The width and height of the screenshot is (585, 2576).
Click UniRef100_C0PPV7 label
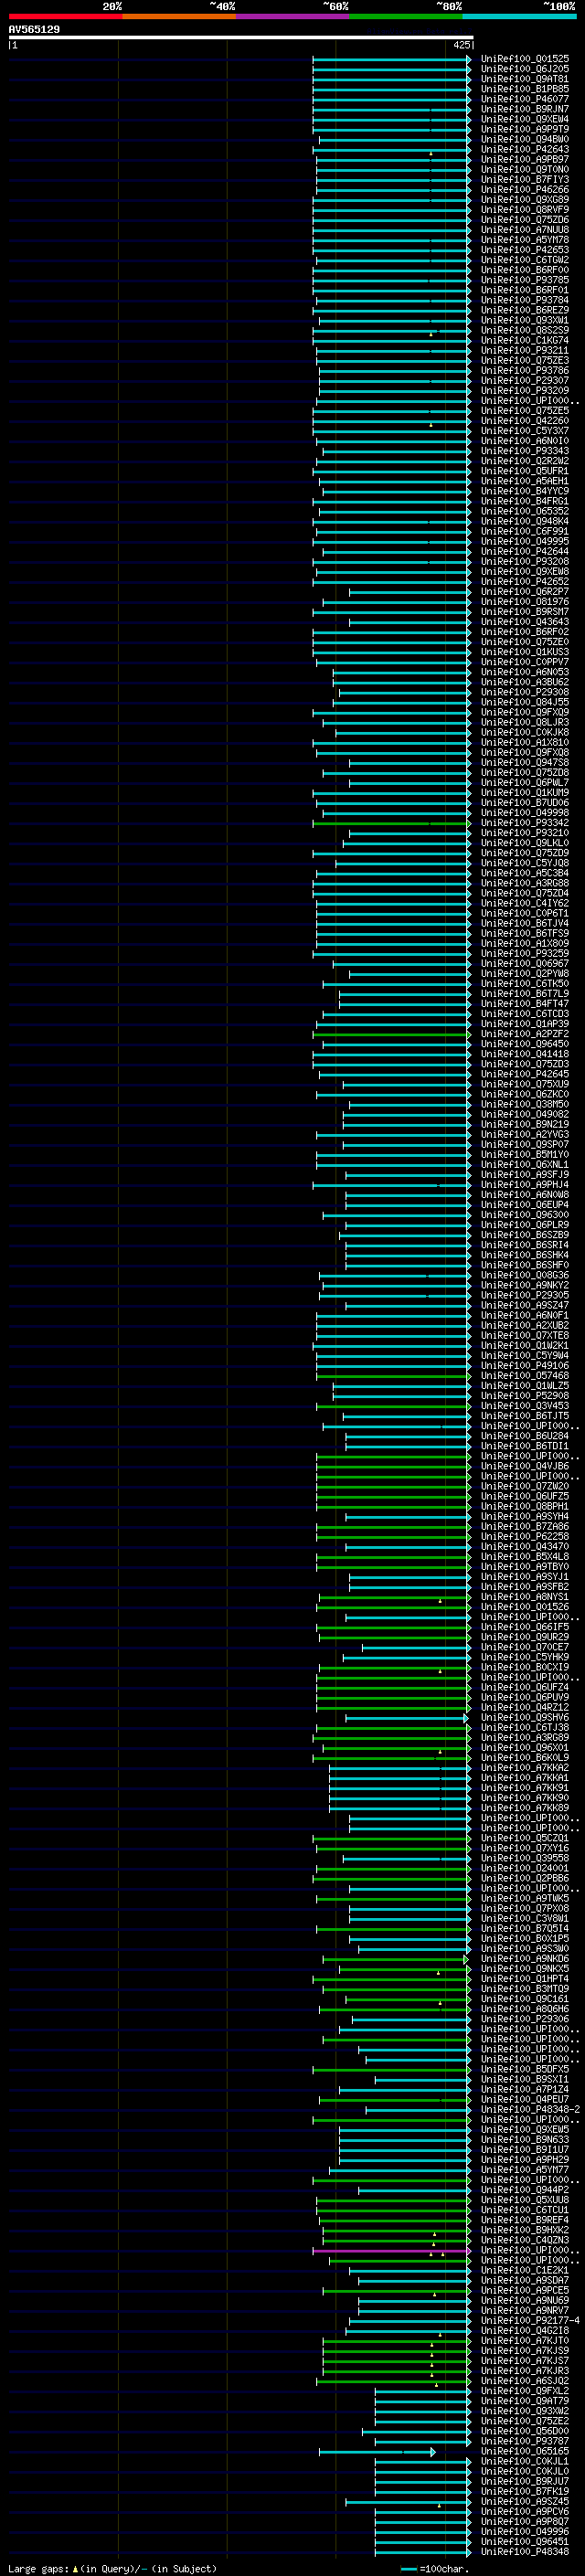point(525,662)
